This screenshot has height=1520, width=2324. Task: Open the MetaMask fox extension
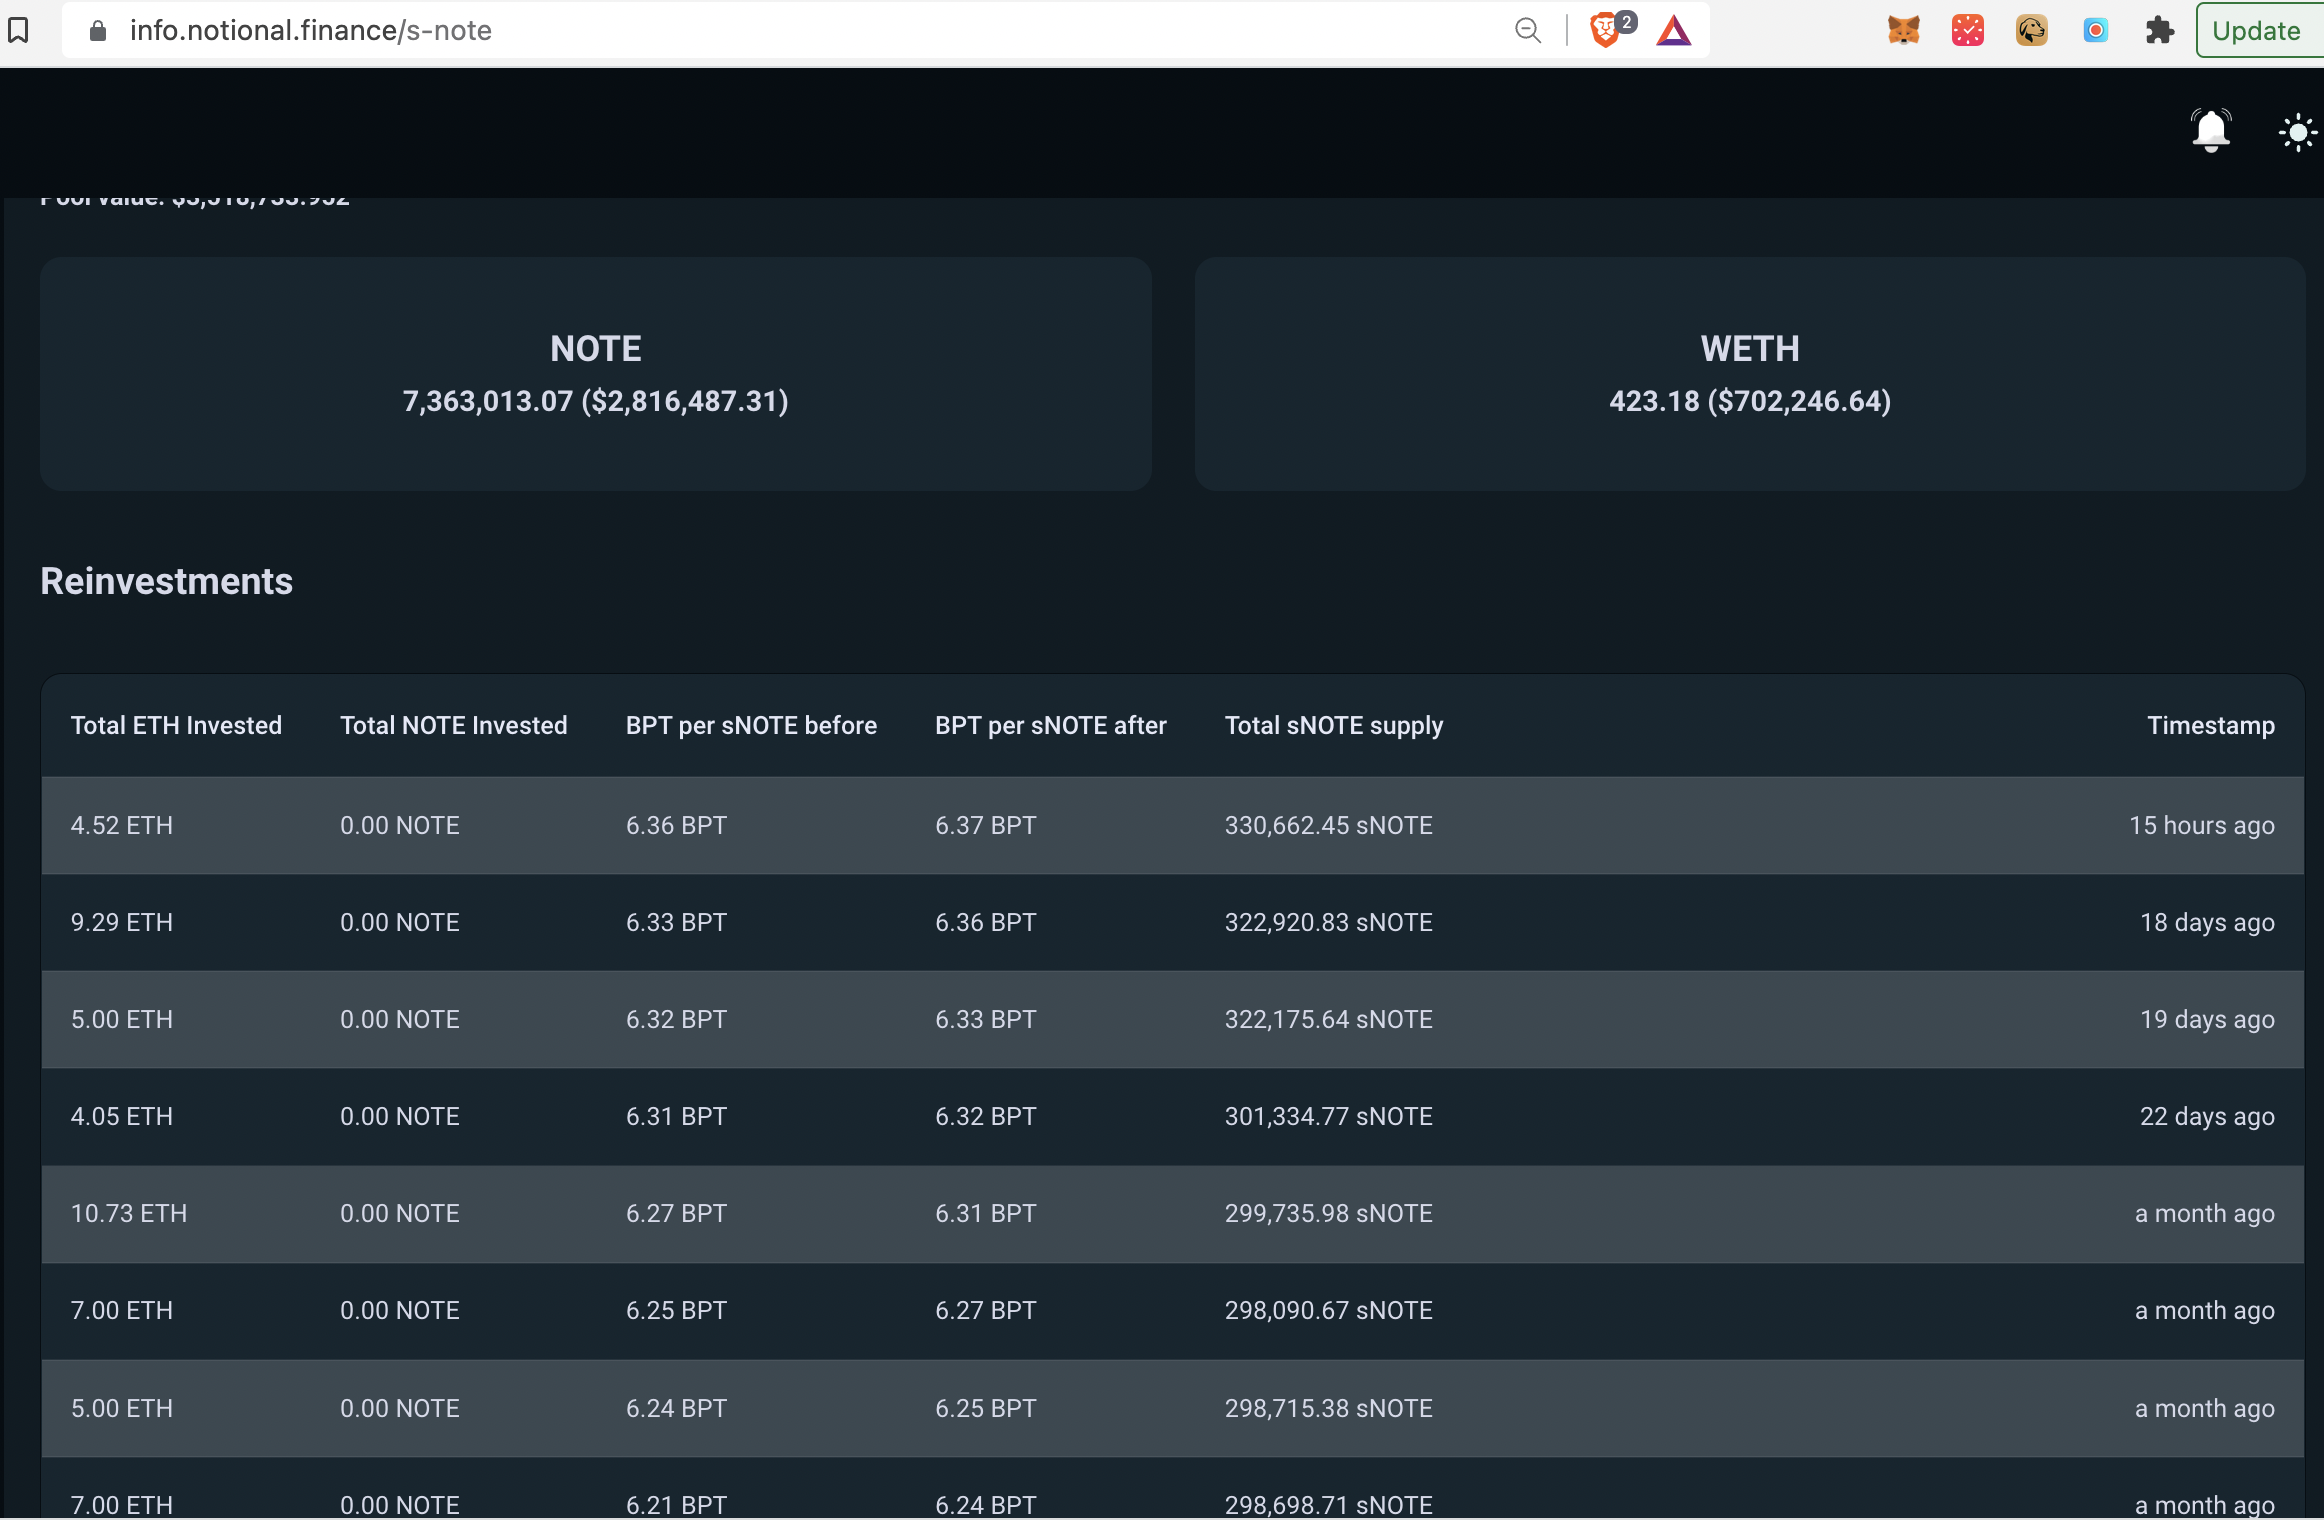click(1903, 30)
